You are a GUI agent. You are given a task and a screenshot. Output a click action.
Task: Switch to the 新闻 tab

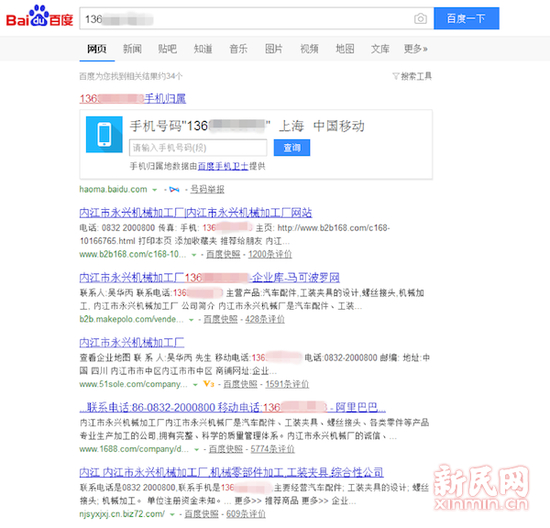[132, 49]
